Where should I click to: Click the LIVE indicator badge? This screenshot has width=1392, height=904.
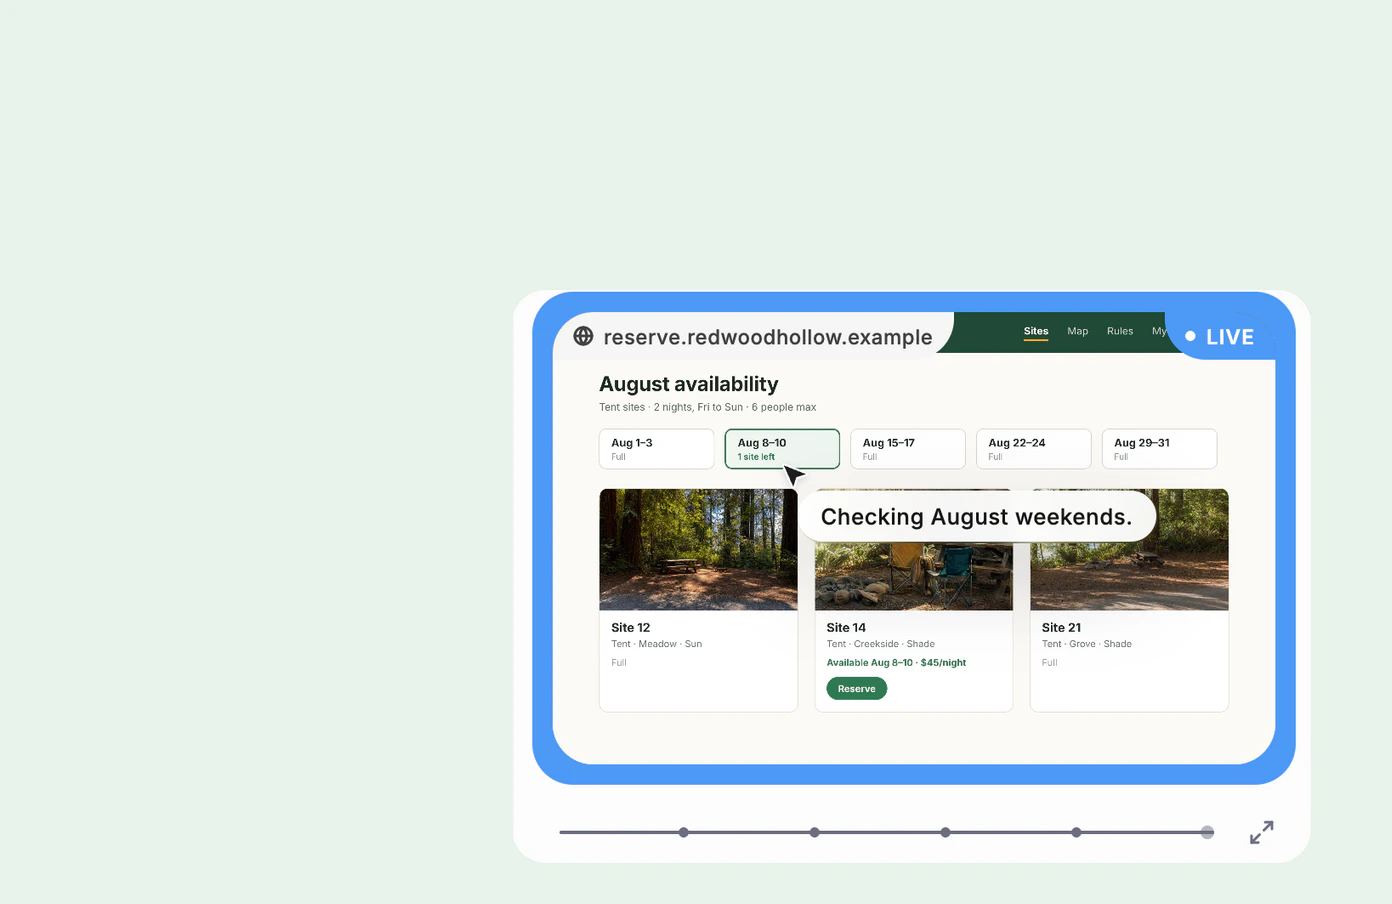click(x=1219, y=337)
